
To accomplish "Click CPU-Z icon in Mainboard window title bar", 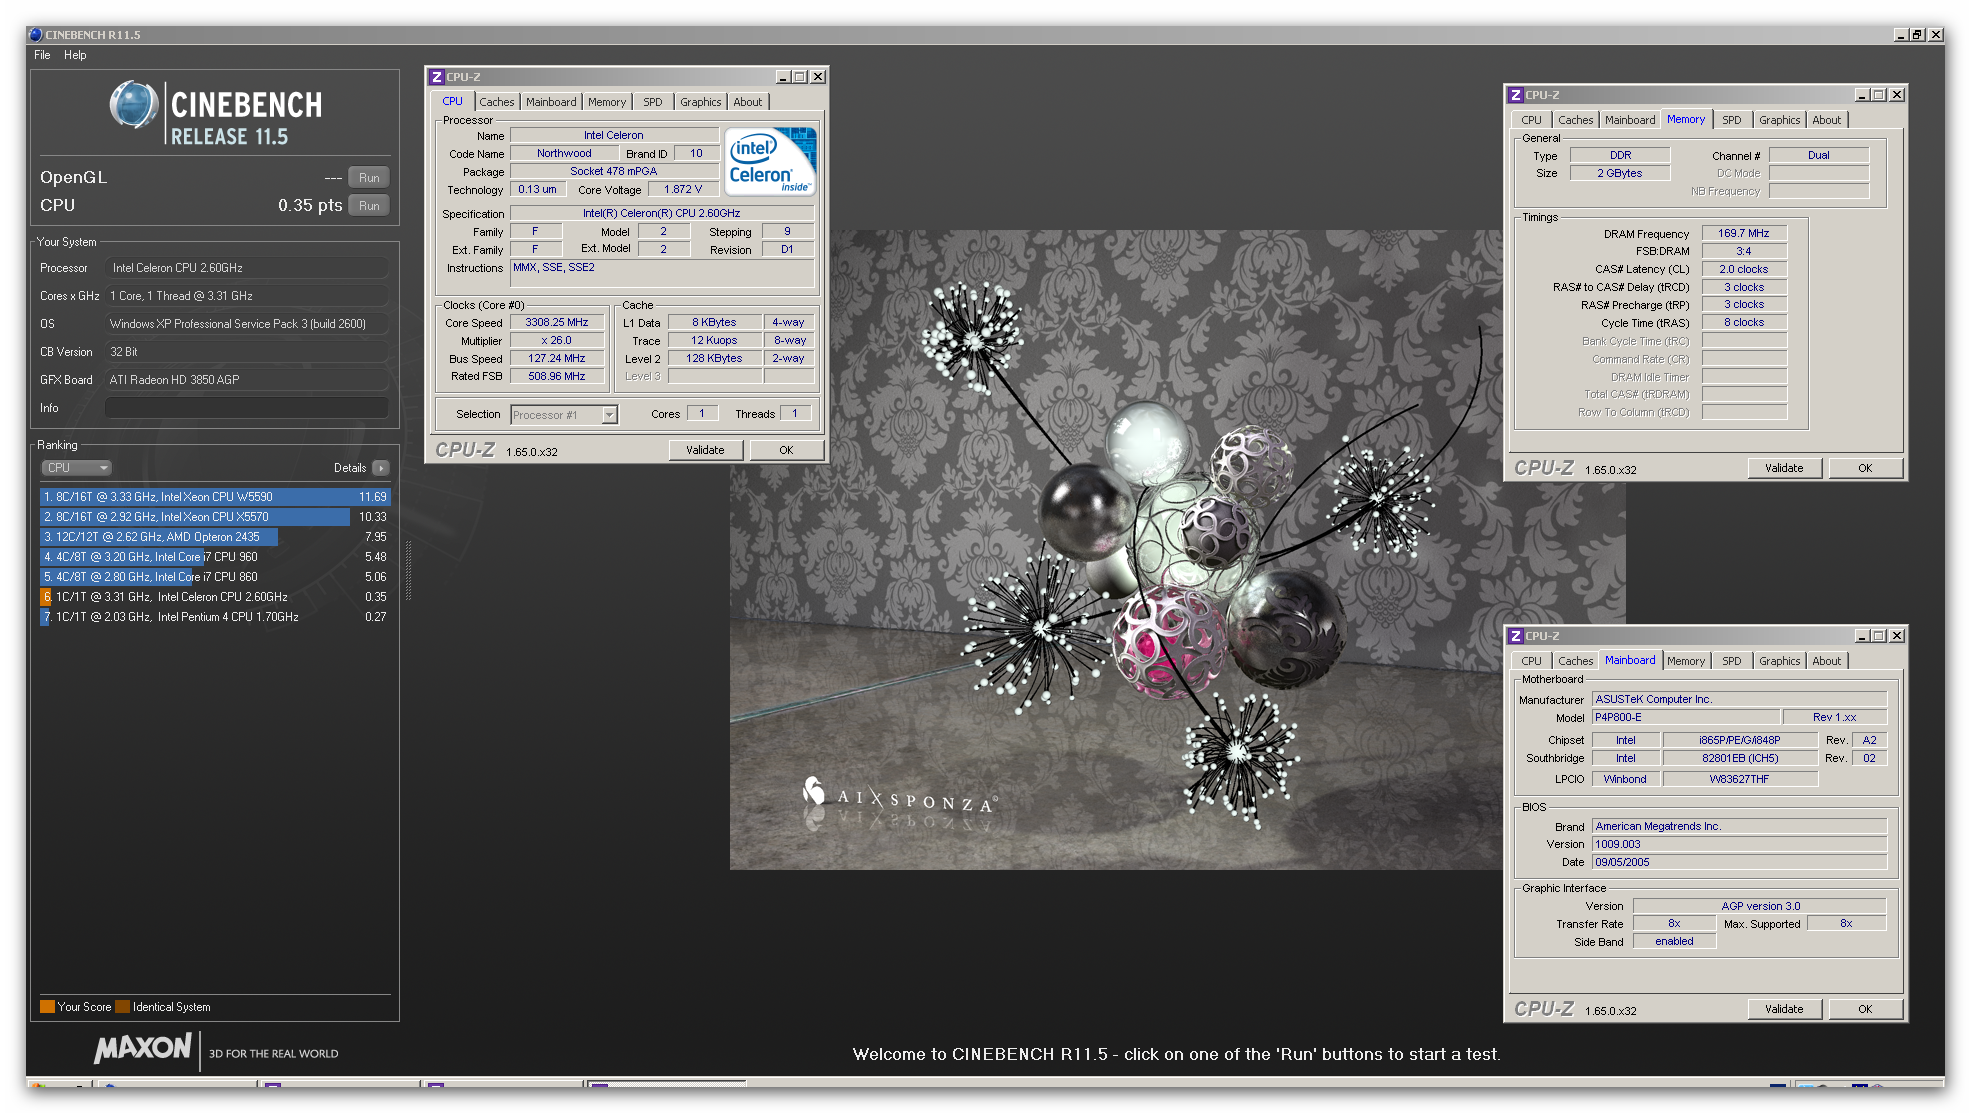I will point(1516,636).
